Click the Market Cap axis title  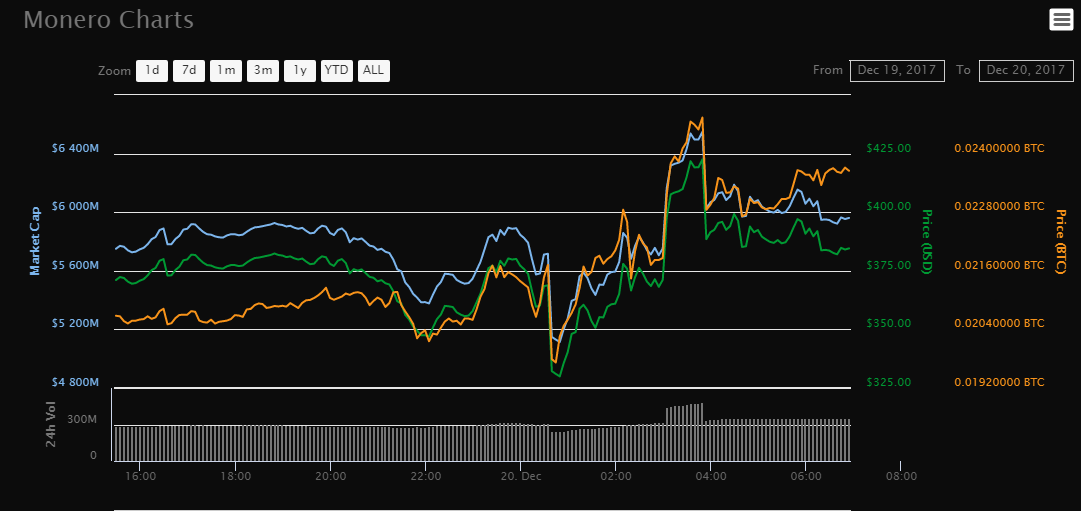(x=34, y=241)
